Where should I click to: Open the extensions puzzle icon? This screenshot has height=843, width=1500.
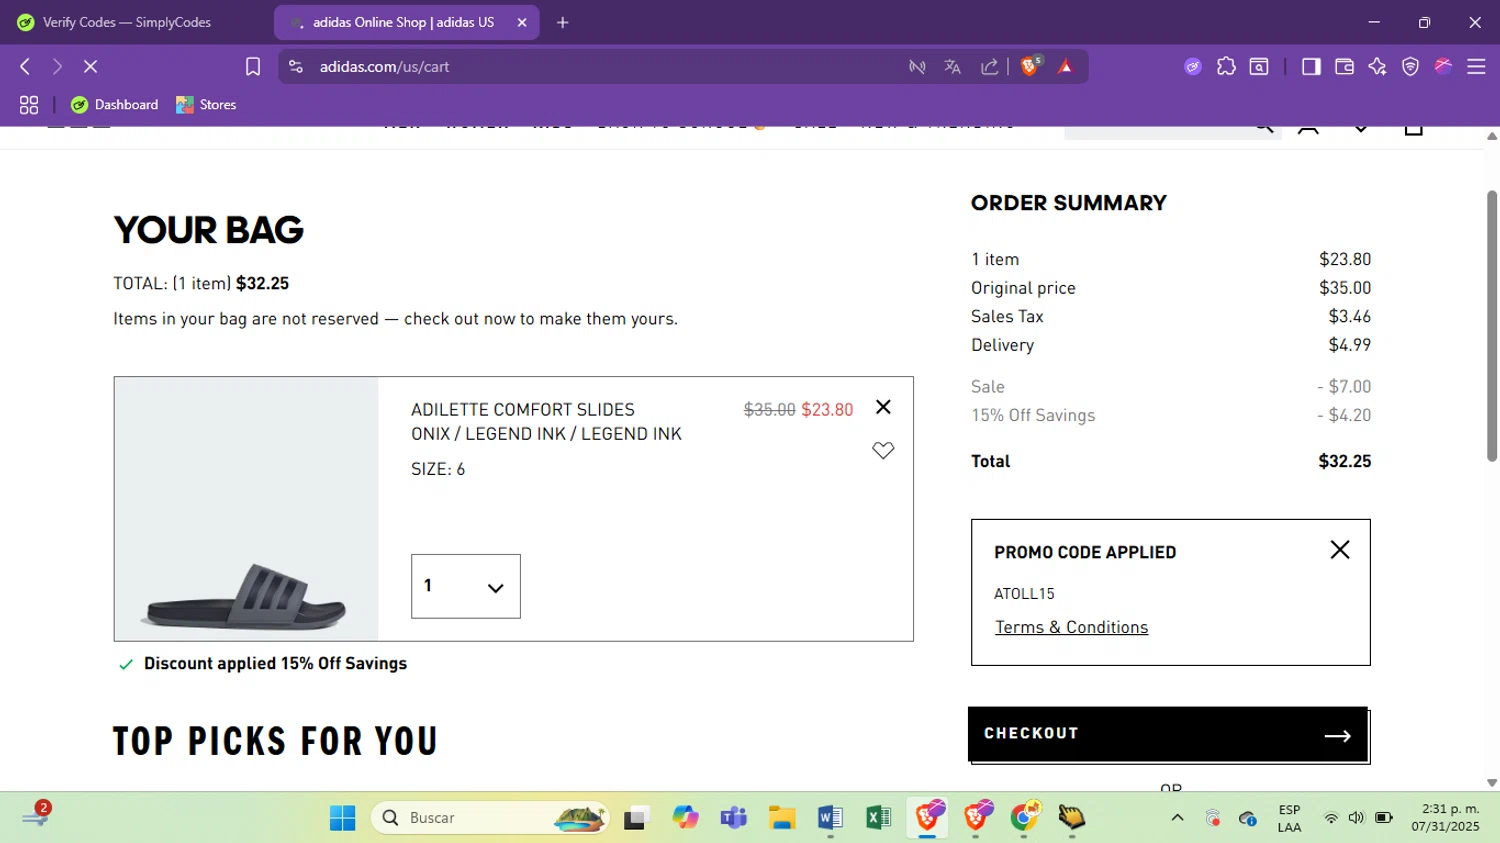pyautogui.click(x=1226, y=67)
